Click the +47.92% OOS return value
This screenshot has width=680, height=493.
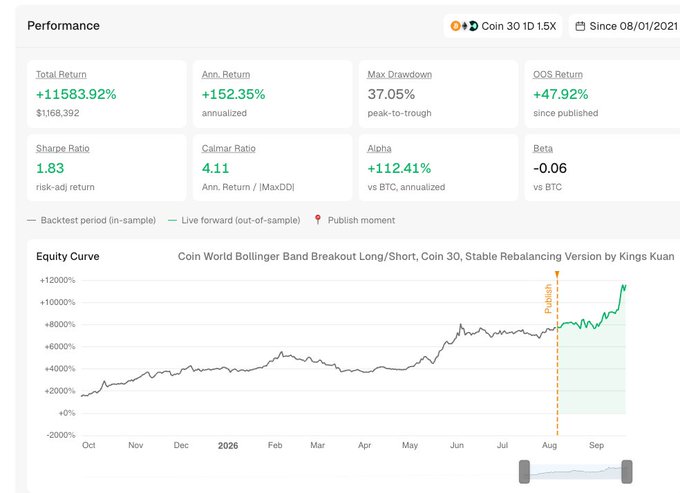coord(561,94)
